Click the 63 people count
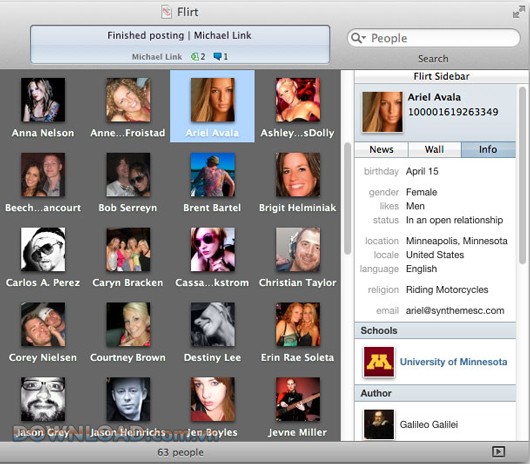 pos(180,452)
